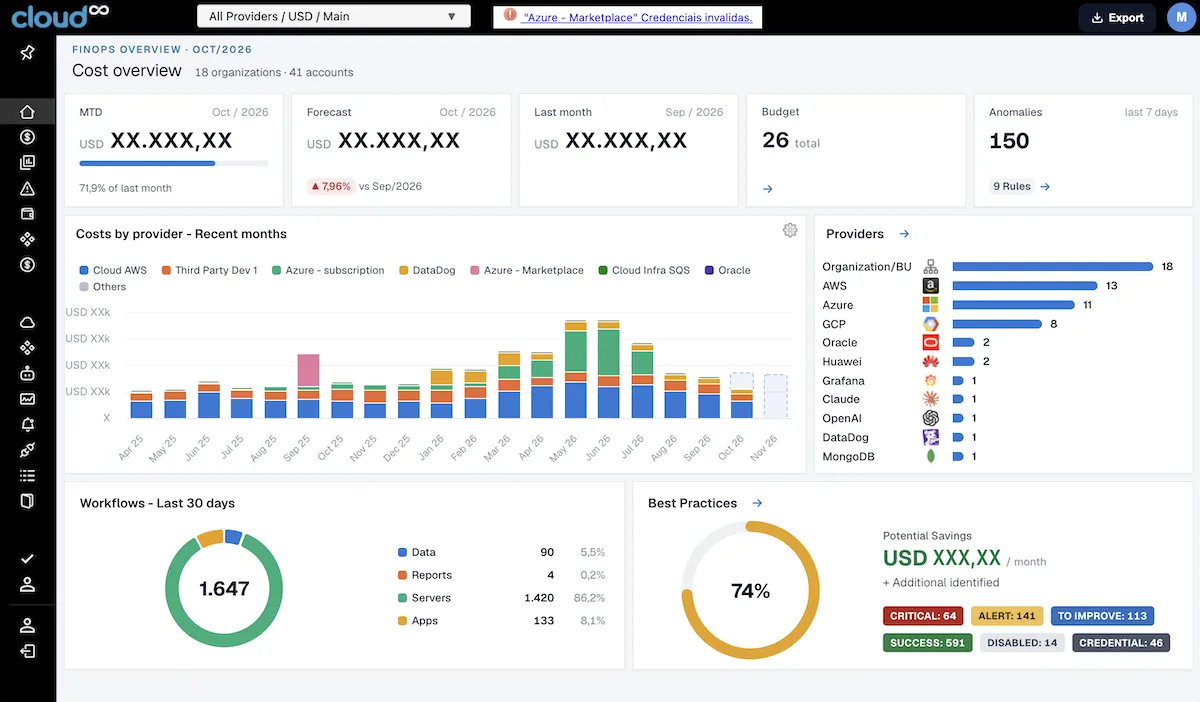1200x702 pixels.
Task: Open the plug connector sidebar icon
Action: point(28,450)
